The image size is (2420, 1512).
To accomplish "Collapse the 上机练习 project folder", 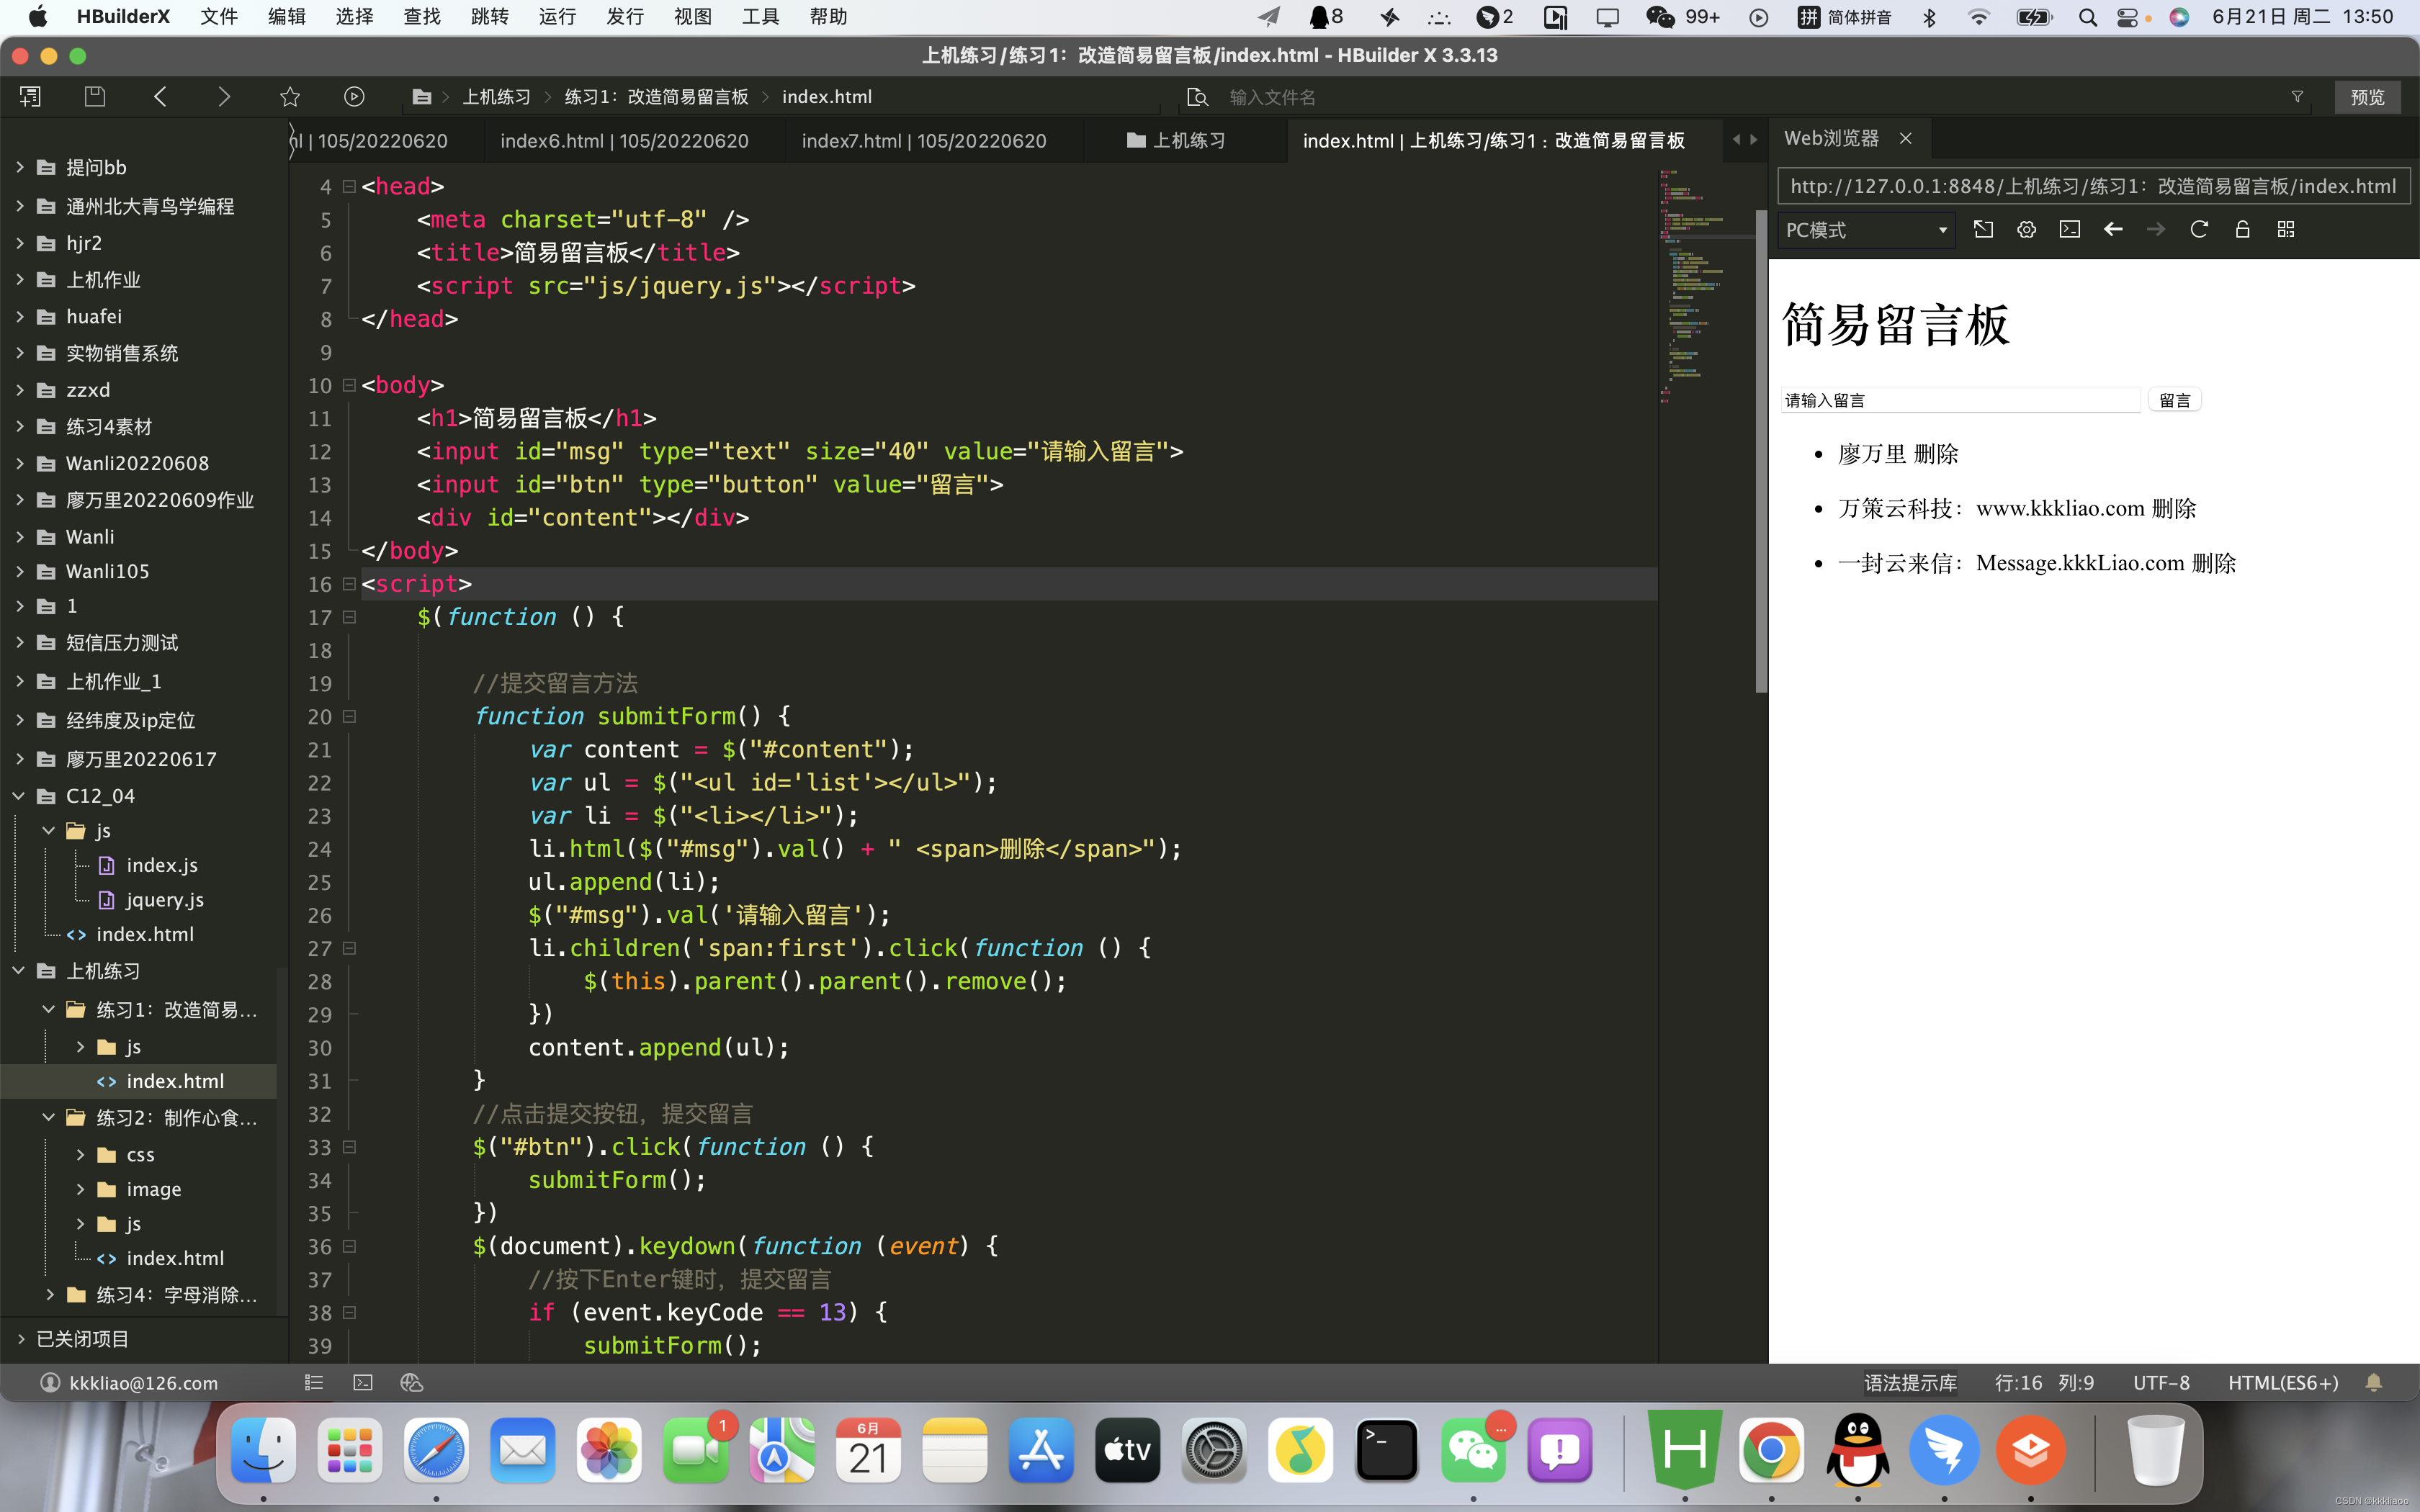I will click(18, 971).
